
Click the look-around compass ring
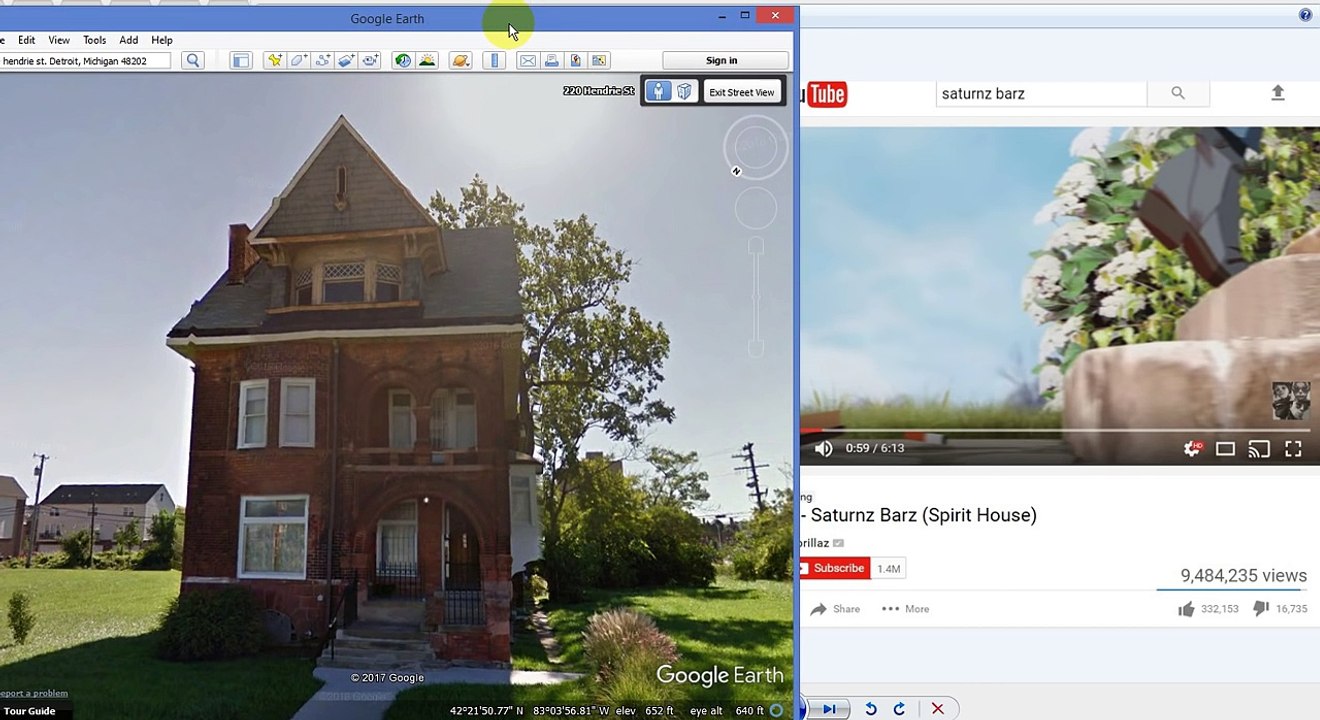coord(756,147)
